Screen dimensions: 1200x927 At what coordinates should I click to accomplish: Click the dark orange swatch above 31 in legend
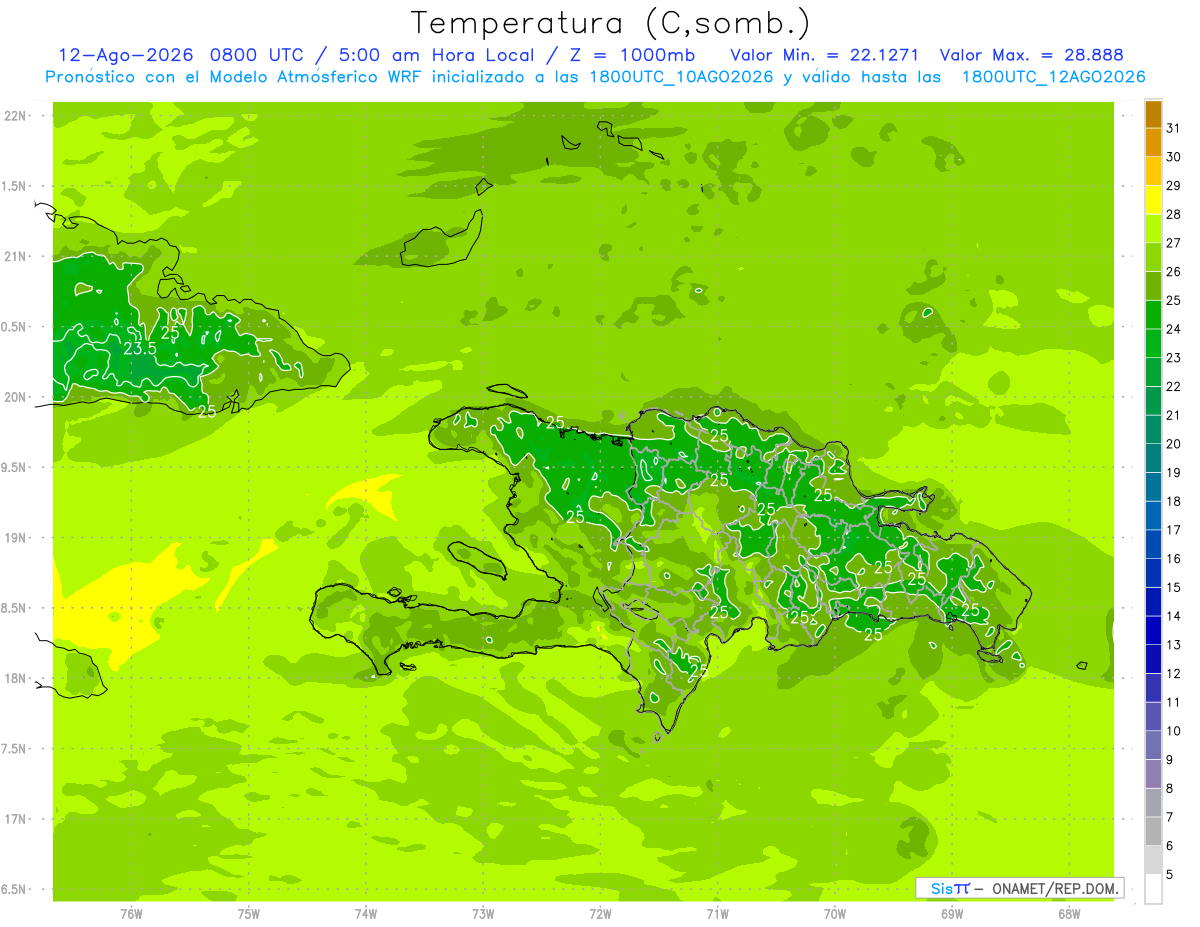pyautogui.click(x=1153, y=114)
